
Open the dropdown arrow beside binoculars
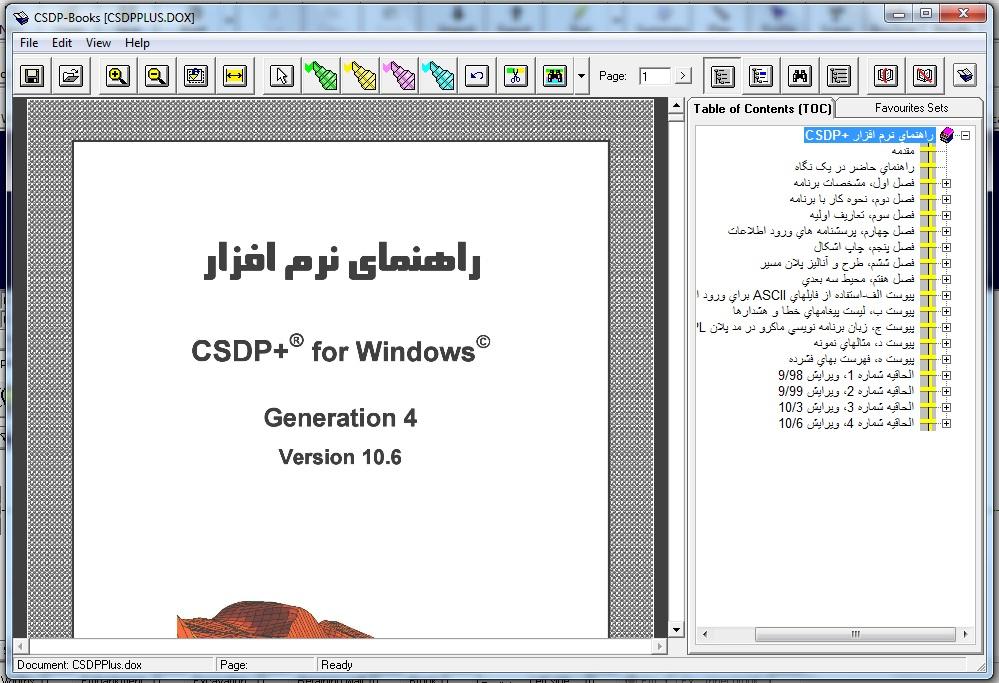(x=581, y=76)
